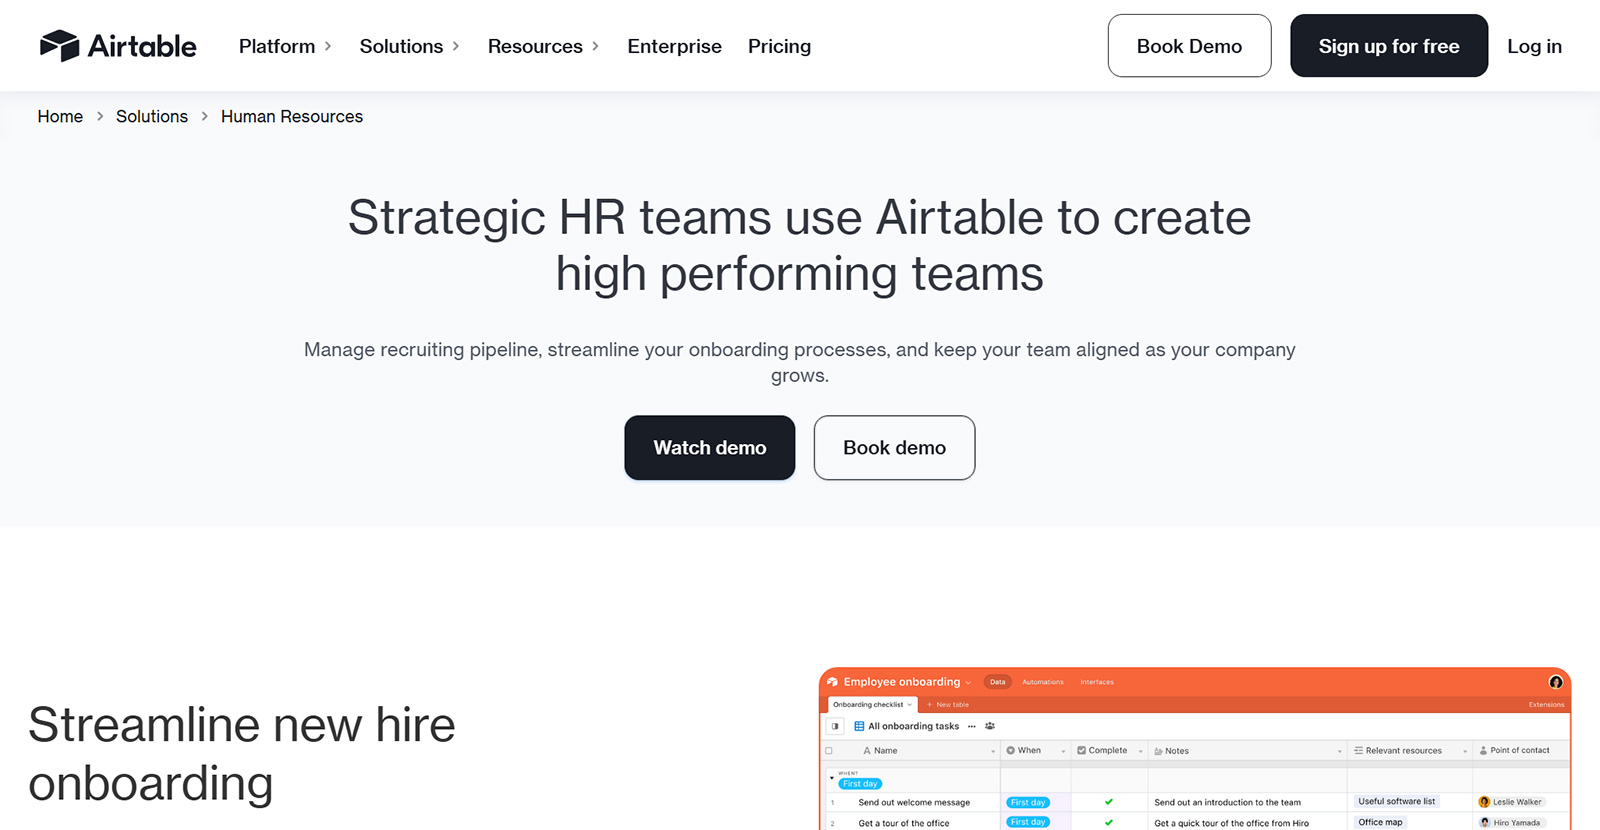The image size is (1600, 830).
Task: Click the Hiro Yamada contact chip
Action: click(x=1511, y=823)
